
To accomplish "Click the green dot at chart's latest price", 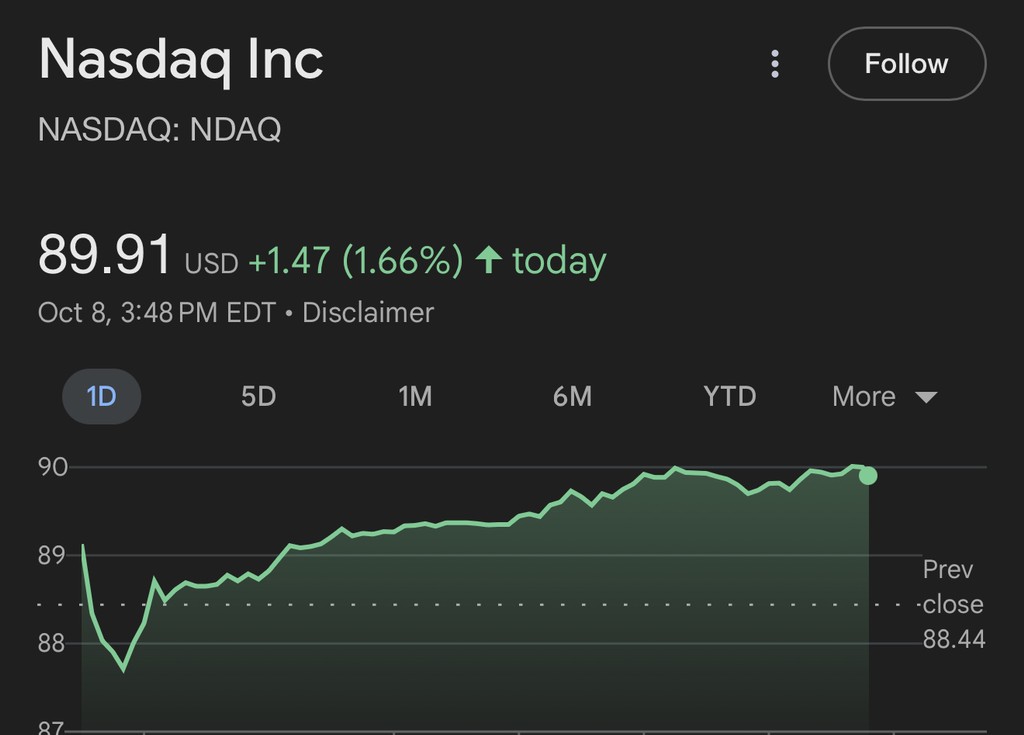I will point(868,475).
